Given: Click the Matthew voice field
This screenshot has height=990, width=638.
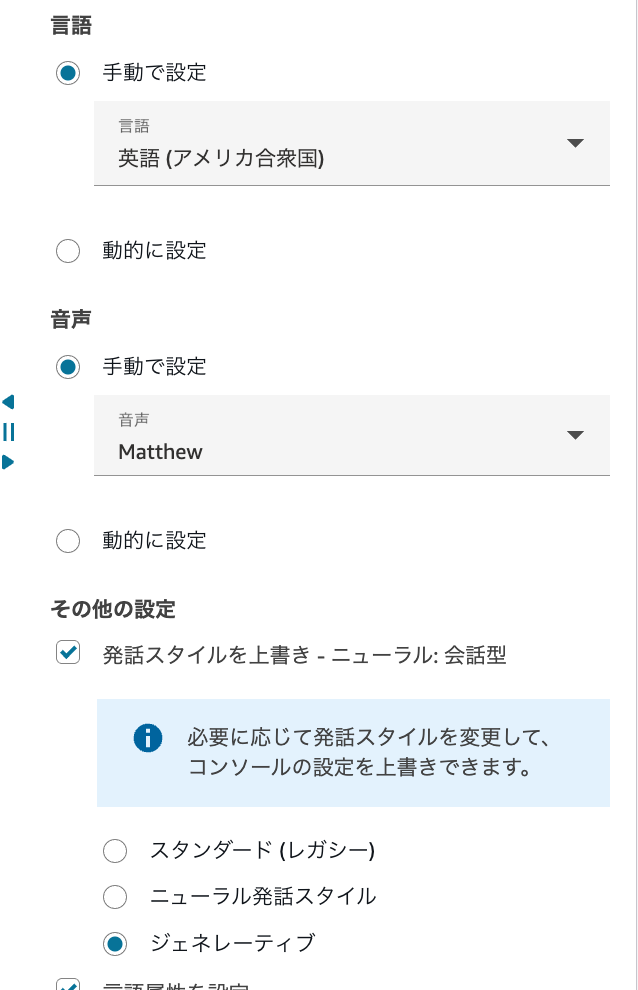Looking at the screenshot, I should [x=160, y=451].
